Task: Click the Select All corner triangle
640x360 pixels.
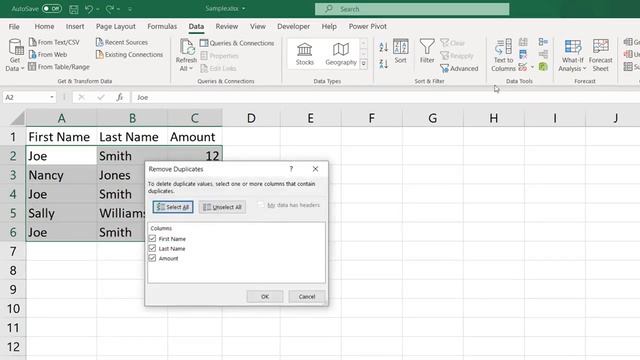Action: pyautogui.click(x=18, y=118)
